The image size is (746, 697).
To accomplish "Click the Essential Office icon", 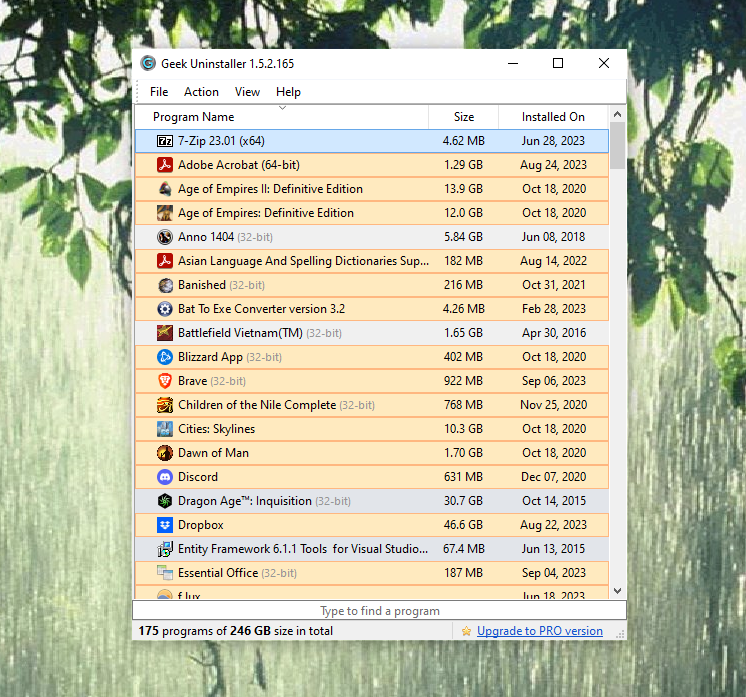I will click(x=165, y=573).
